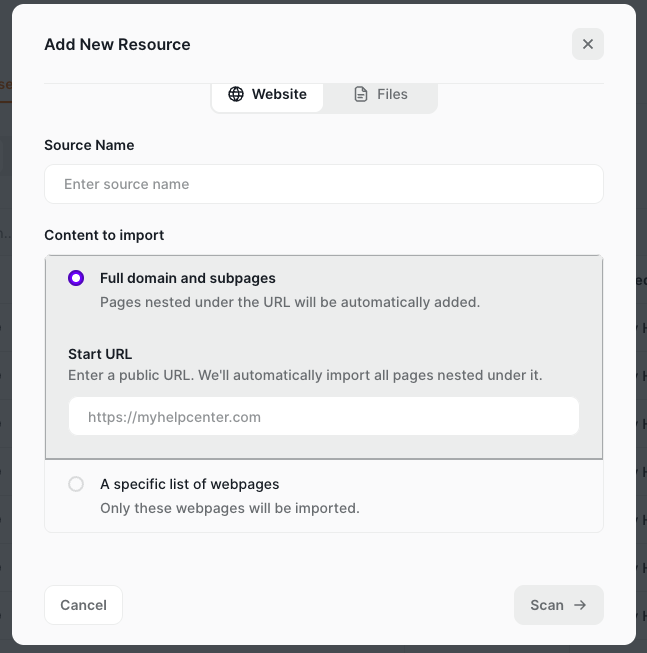The image size is (647, 653).
Task: Click the arrow icon in Scan button
Action: click(x=581, y=605)
